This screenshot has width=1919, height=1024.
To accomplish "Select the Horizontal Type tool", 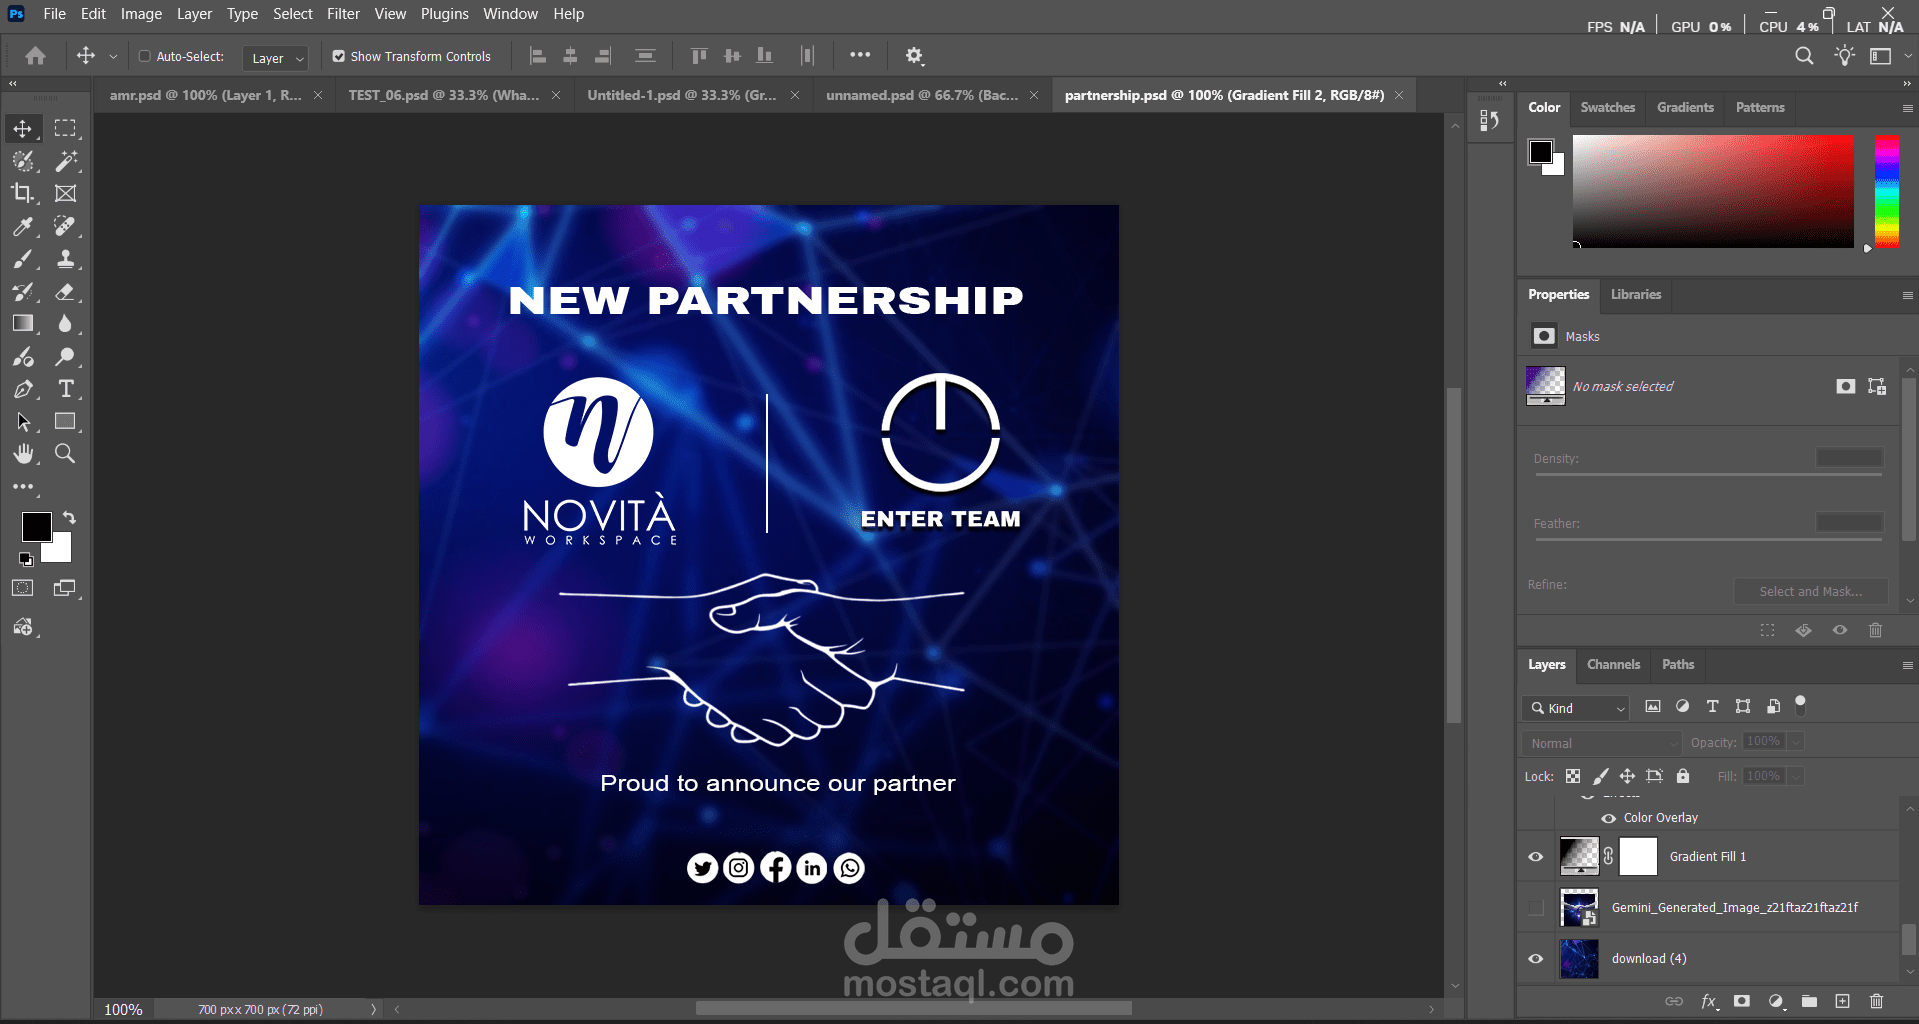I will click(65, 389).
